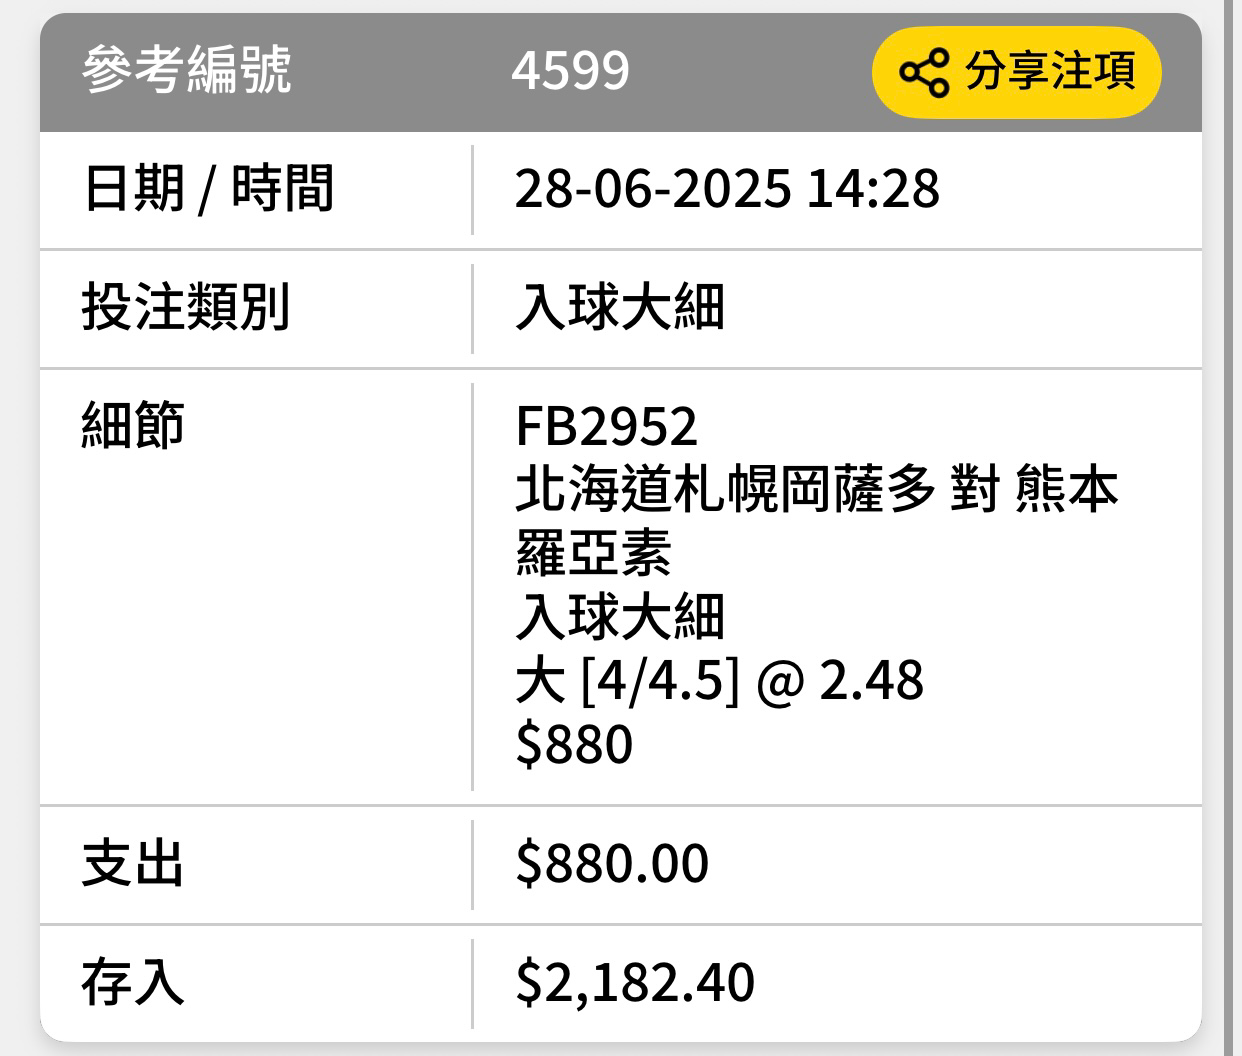Click the 參考編號 header label
Image resolution: width=1242 pixels, height=1056 pixels.
coord(187,70)
